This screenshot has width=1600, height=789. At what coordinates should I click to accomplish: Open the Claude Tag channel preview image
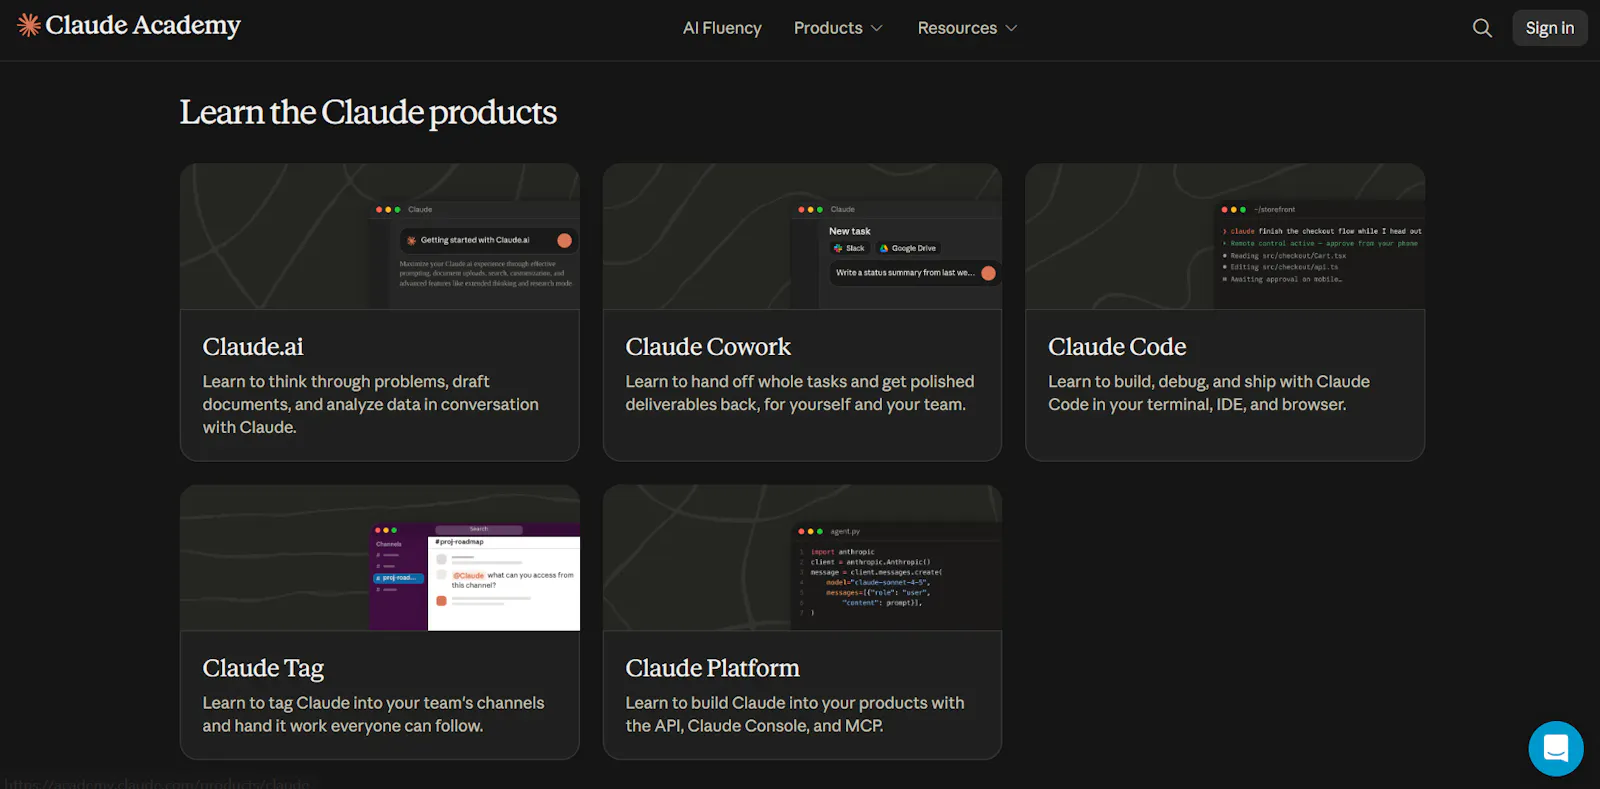point(380,558)
